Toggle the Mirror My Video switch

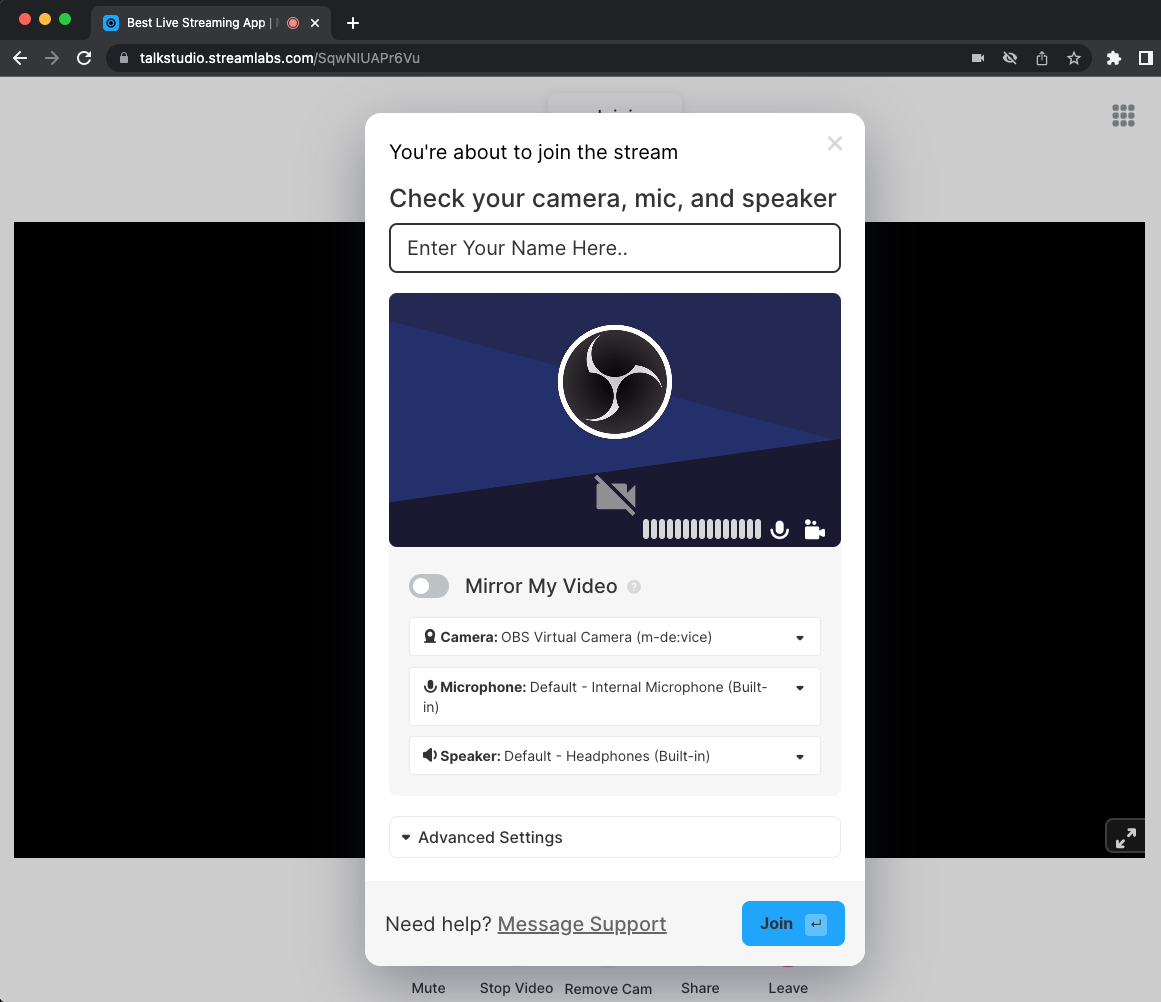429,586
